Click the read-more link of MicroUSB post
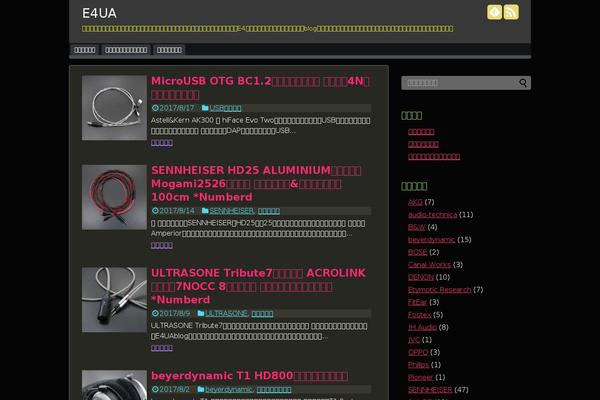This screenshot has width=600, height=400. (162, 143)
